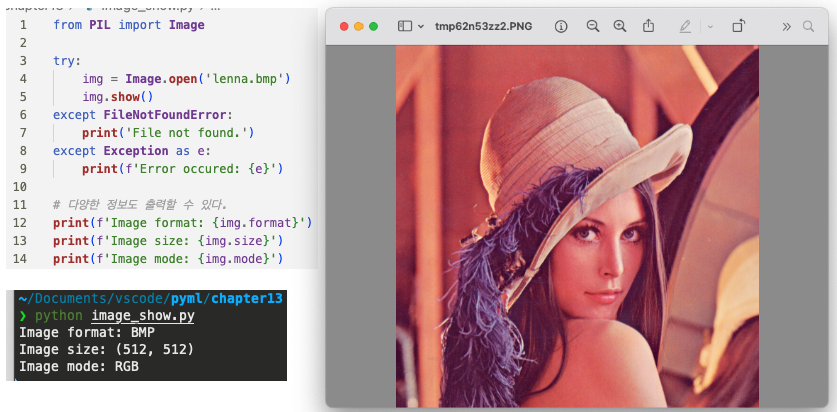Viewport: 837px width, 412px height.
Task: Open search with the magnifying glass
Action: 813,26
